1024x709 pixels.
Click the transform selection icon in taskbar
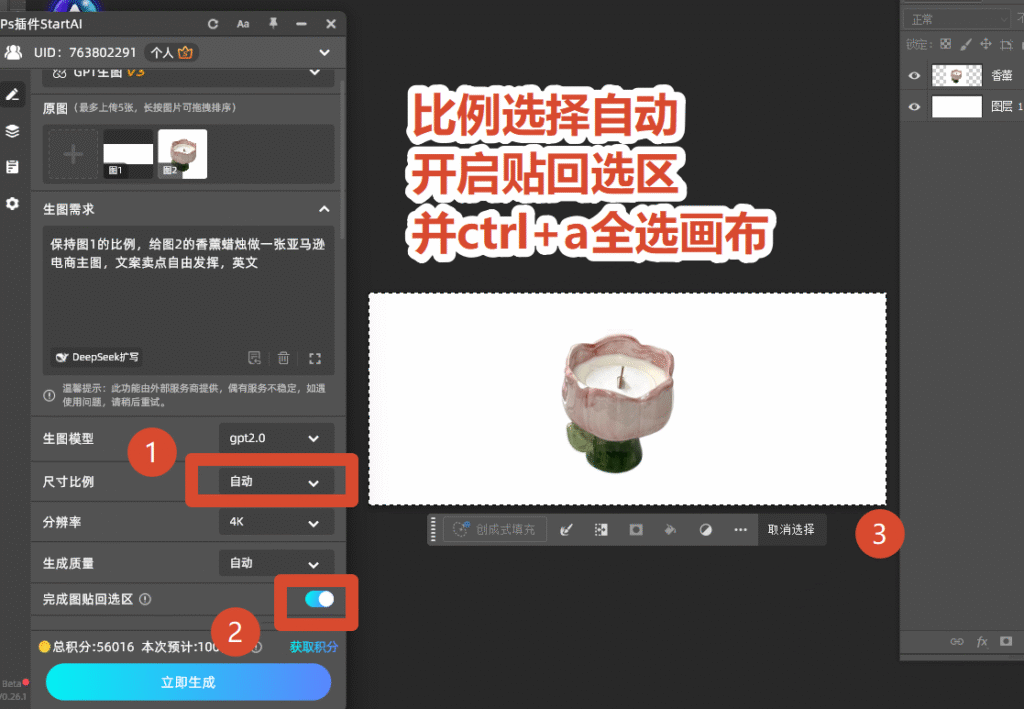tap(601, 529)
